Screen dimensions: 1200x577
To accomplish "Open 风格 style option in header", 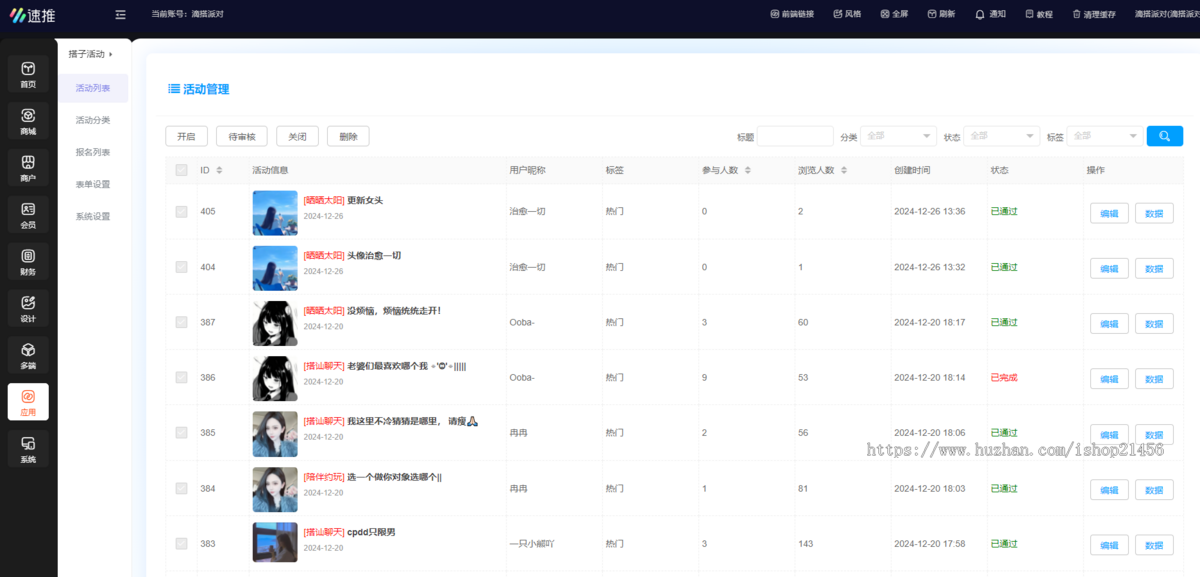I will pos(846,14).
